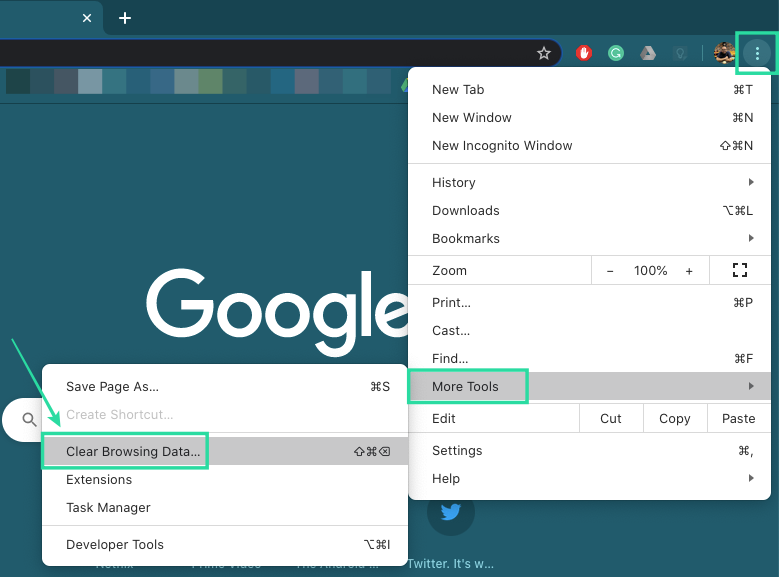Click the profile avatar picture
This screenshot has width=779, height=577.
click(724, 54)
